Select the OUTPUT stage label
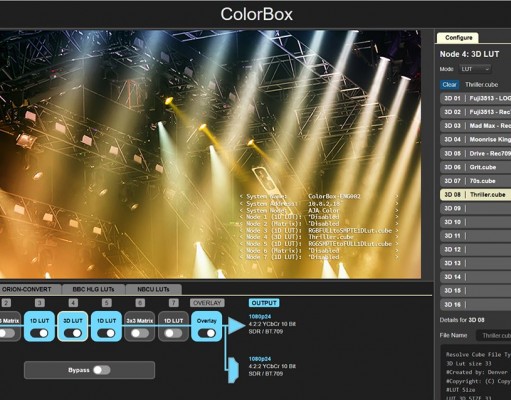This screenshot has width=511, height=400. 264,303
